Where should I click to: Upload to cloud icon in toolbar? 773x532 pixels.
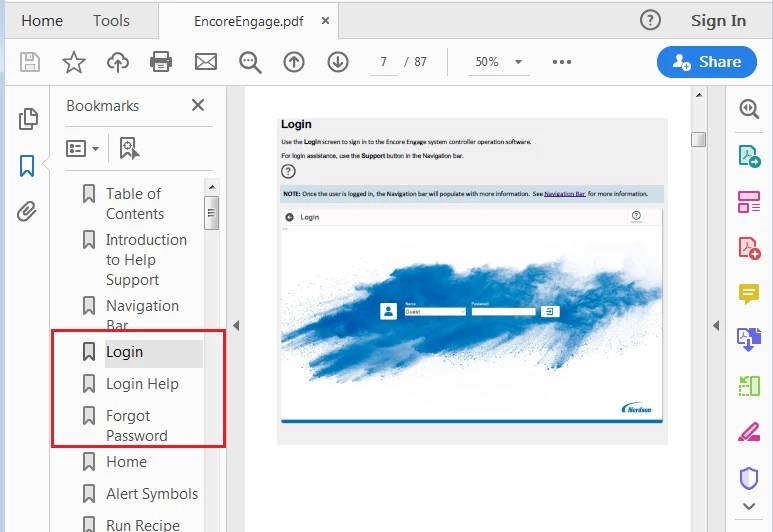click(118, 62)
